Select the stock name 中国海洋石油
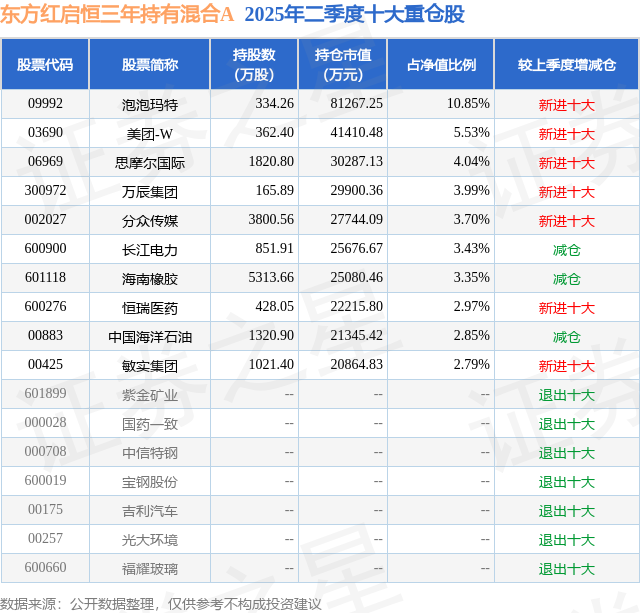Image resolution: width=640 pixels, height=613 pixels. pyautogui.click(x=150, y=337)
